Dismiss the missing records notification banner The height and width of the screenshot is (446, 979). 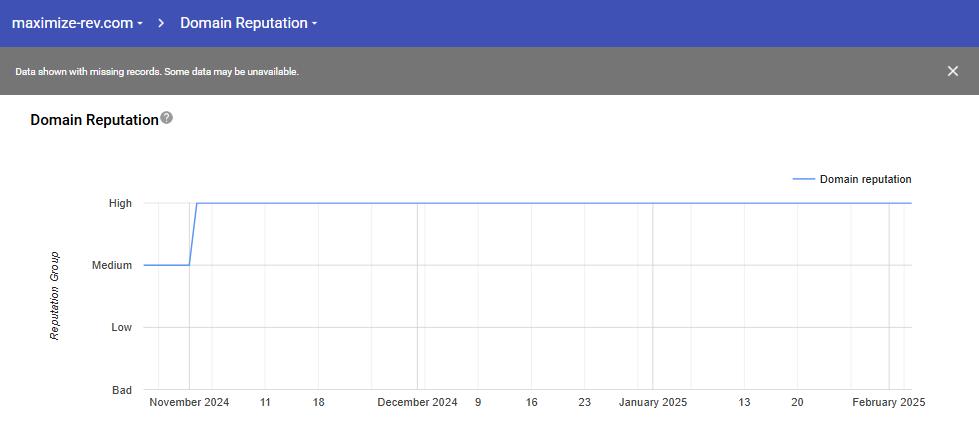pyautogui.click(x=953, y=71)
